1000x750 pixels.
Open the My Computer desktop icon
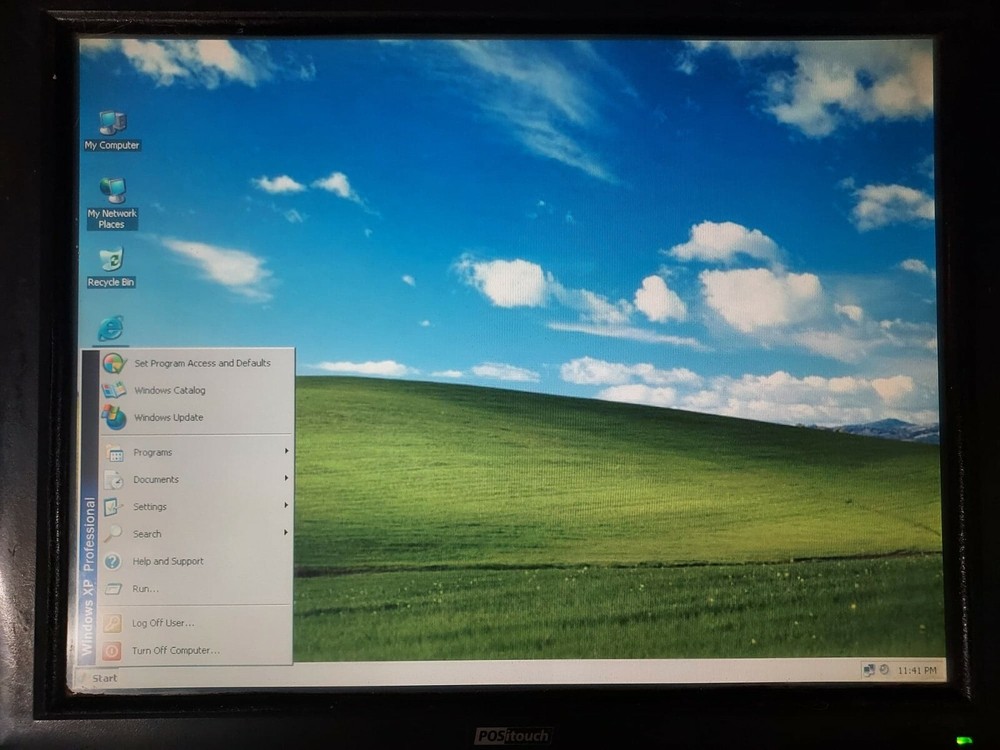point(112,124)
